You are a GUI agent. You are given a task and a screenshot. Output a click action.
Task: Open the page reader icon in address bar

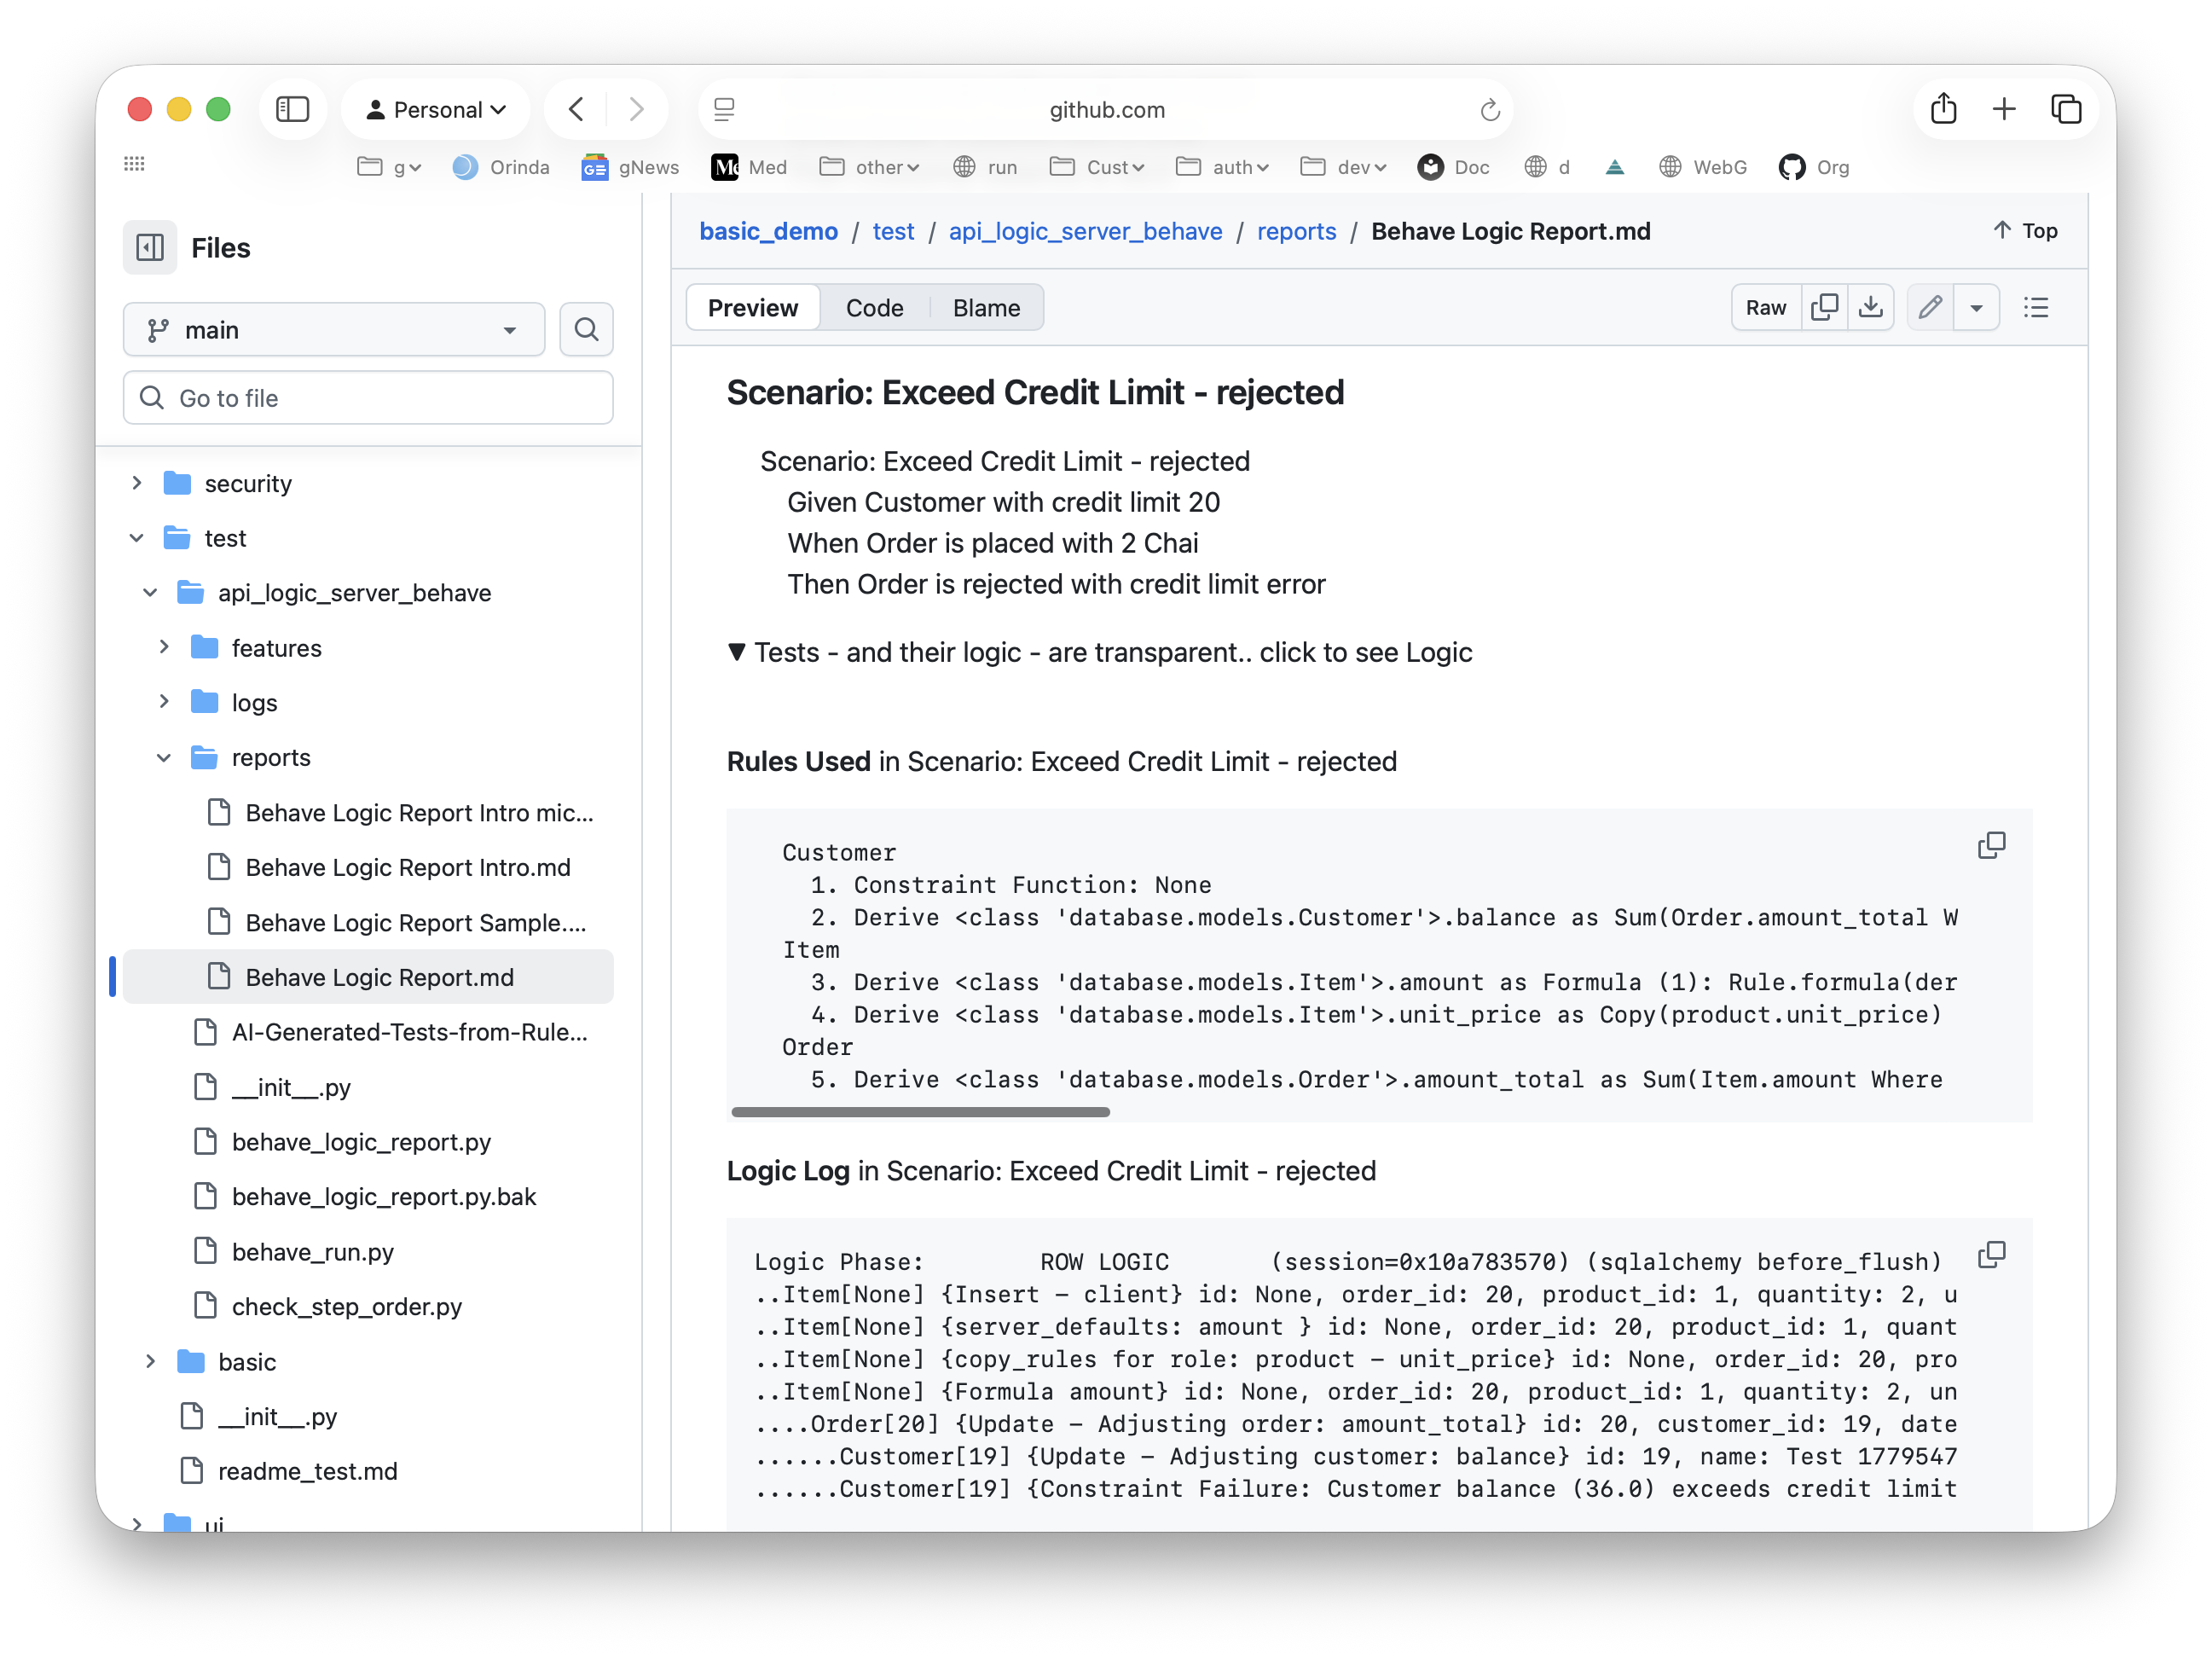pos(725,109)
